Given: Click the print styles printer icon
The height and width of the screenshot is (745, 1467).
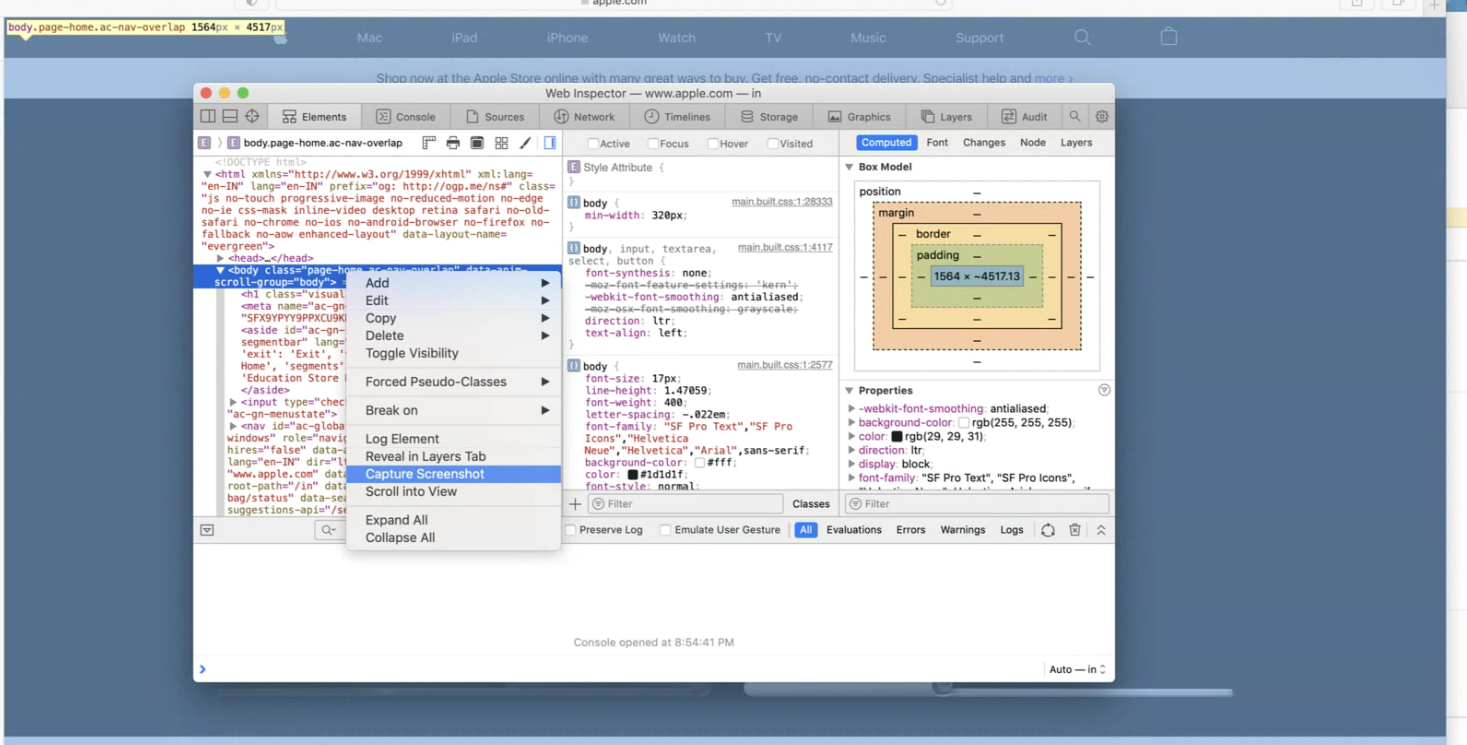Looking at the screenshot, I should click(x=453, y=143).
